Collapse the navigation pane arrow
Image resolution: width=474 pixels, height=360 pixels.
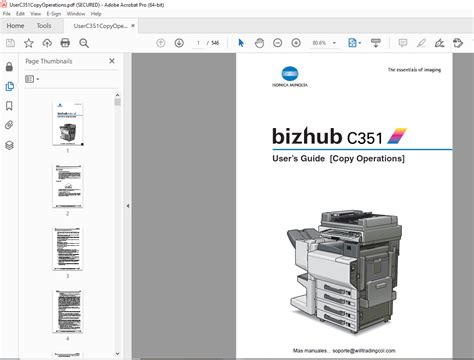click(x=128, y=206)
